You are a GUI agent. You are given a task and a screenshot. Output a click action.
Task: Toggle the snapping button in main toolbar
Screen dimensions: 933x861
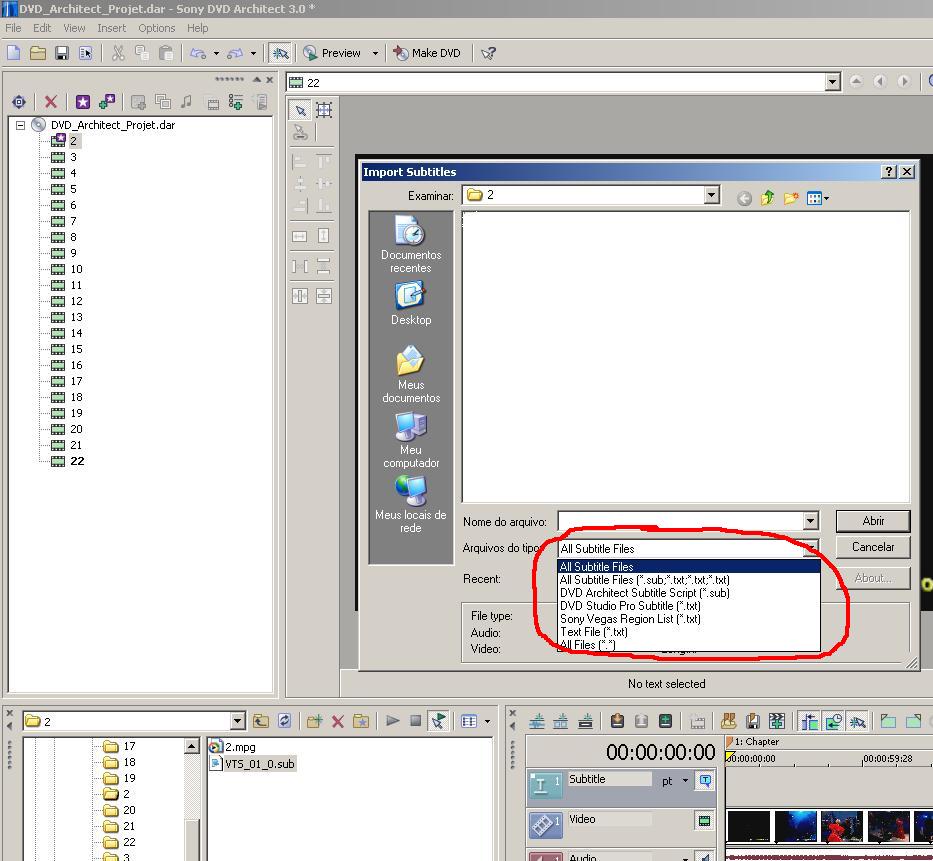(280, 53)
